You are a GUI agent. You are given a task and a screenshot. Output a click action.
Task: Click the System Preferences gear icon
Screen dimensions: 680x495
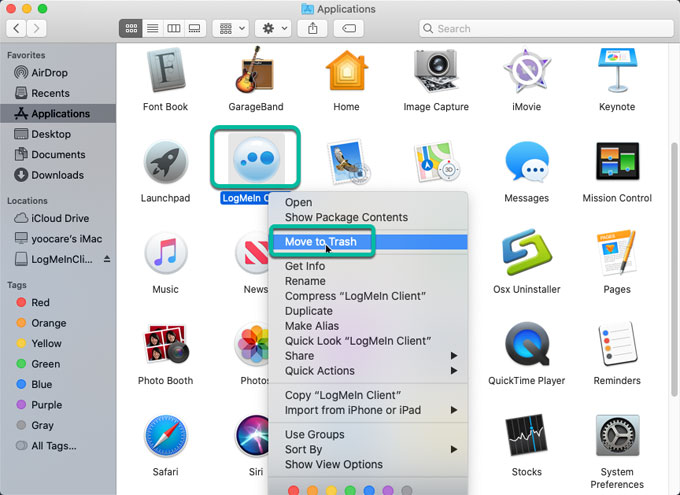point(617,436)
